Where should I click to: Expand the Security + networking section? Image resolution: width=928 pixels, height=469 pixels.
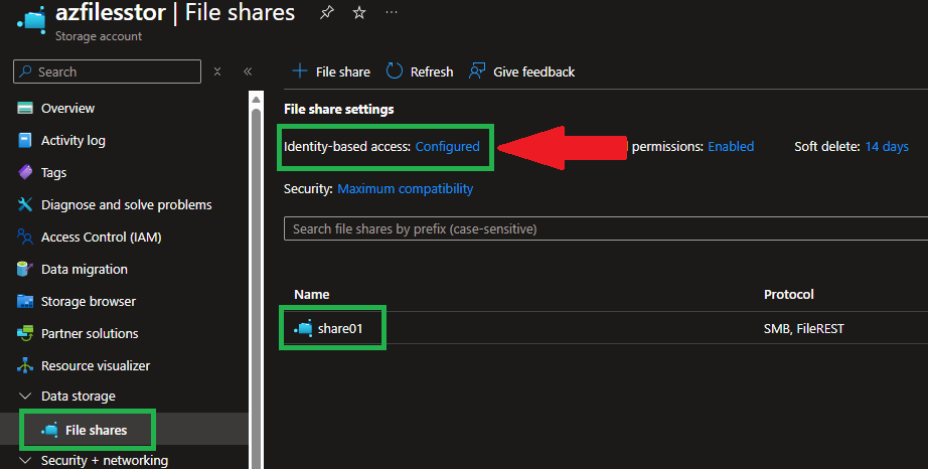point(25,461)
